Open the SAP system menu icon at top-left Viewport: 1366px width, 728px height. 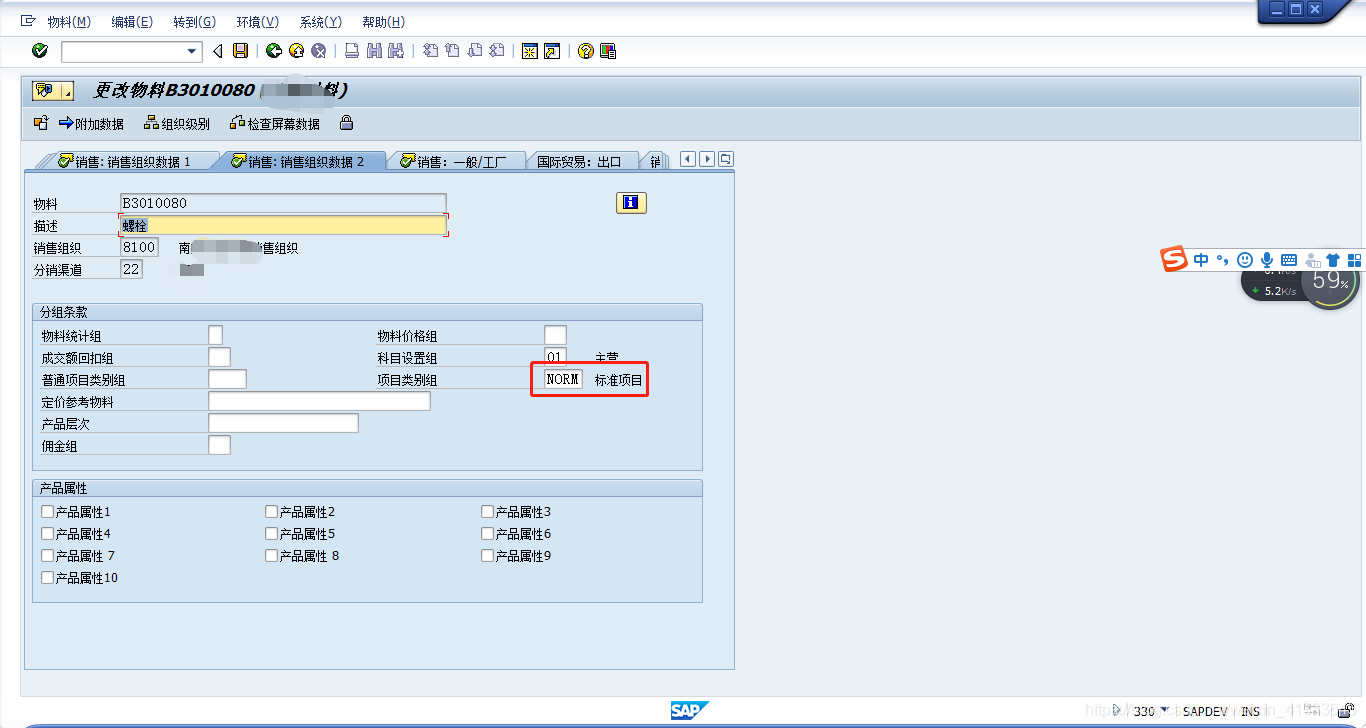28,21
